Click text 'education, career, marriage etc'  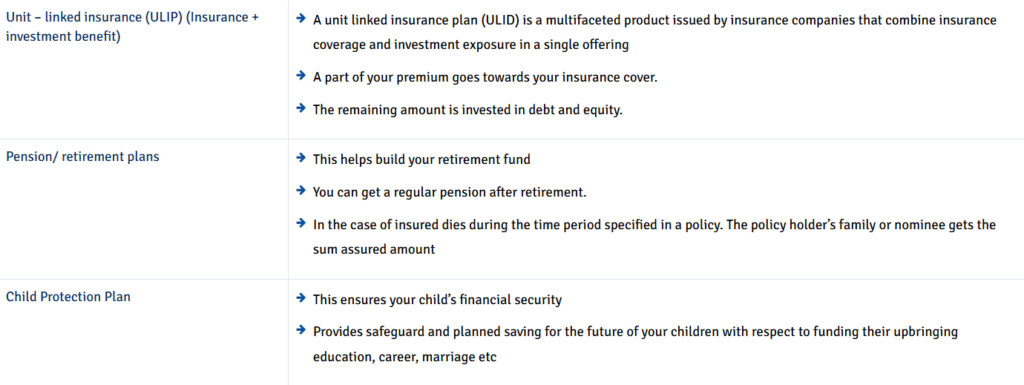405,358
